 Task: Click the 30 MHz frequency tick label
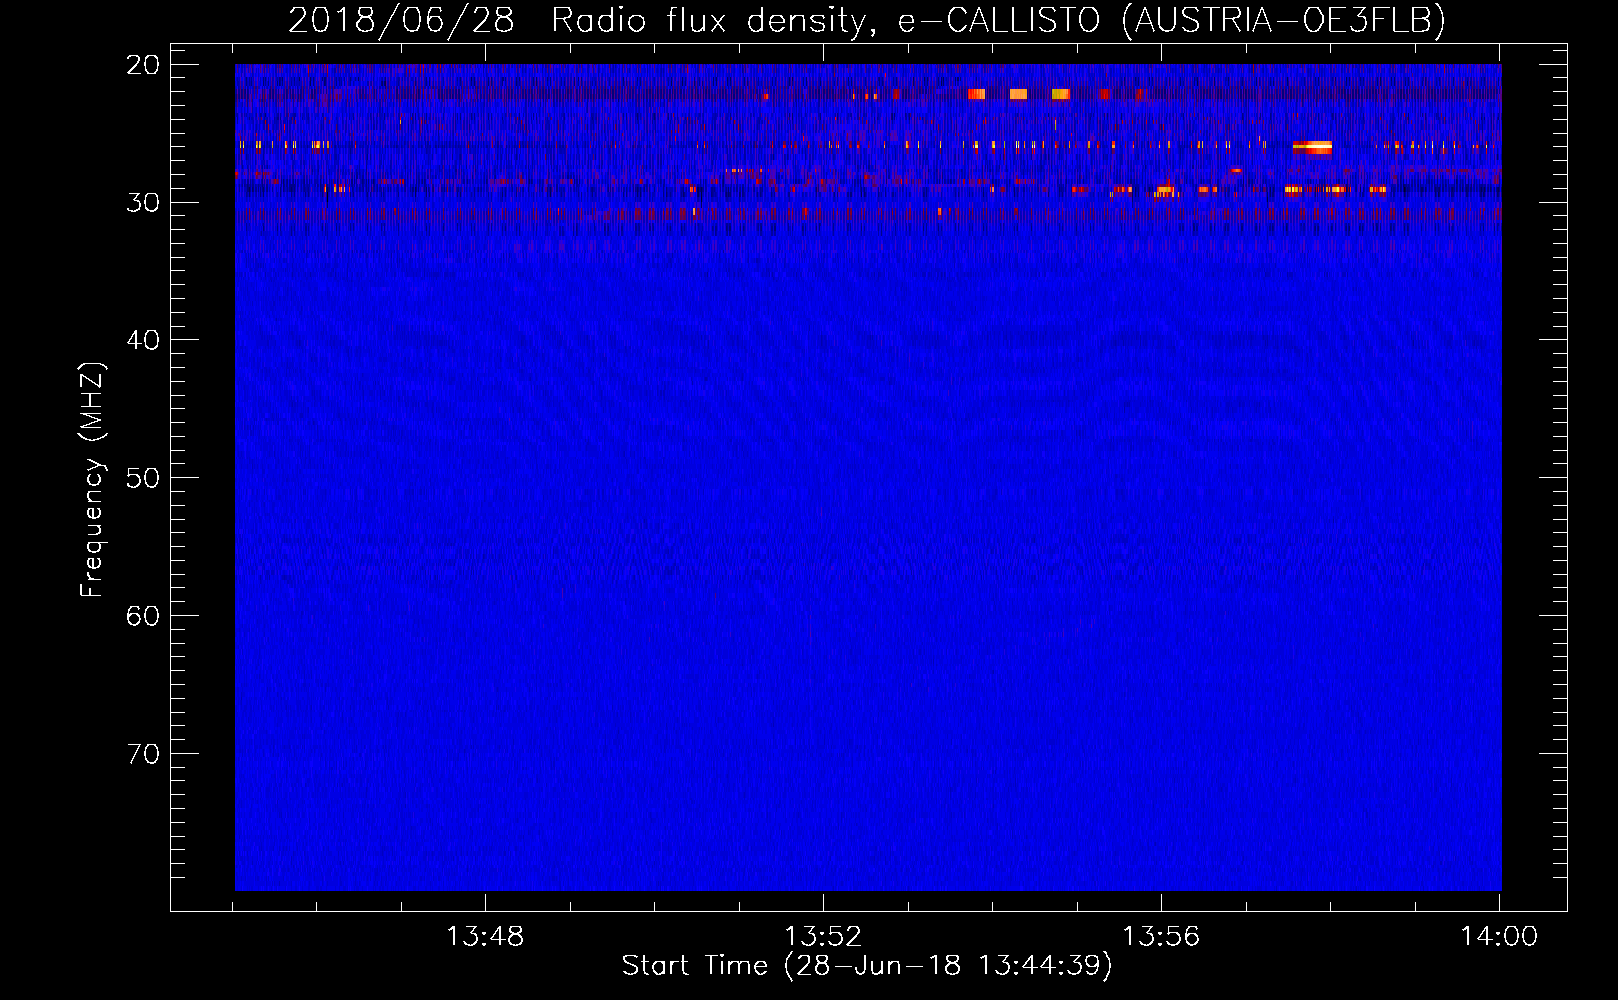click(143, 202)
